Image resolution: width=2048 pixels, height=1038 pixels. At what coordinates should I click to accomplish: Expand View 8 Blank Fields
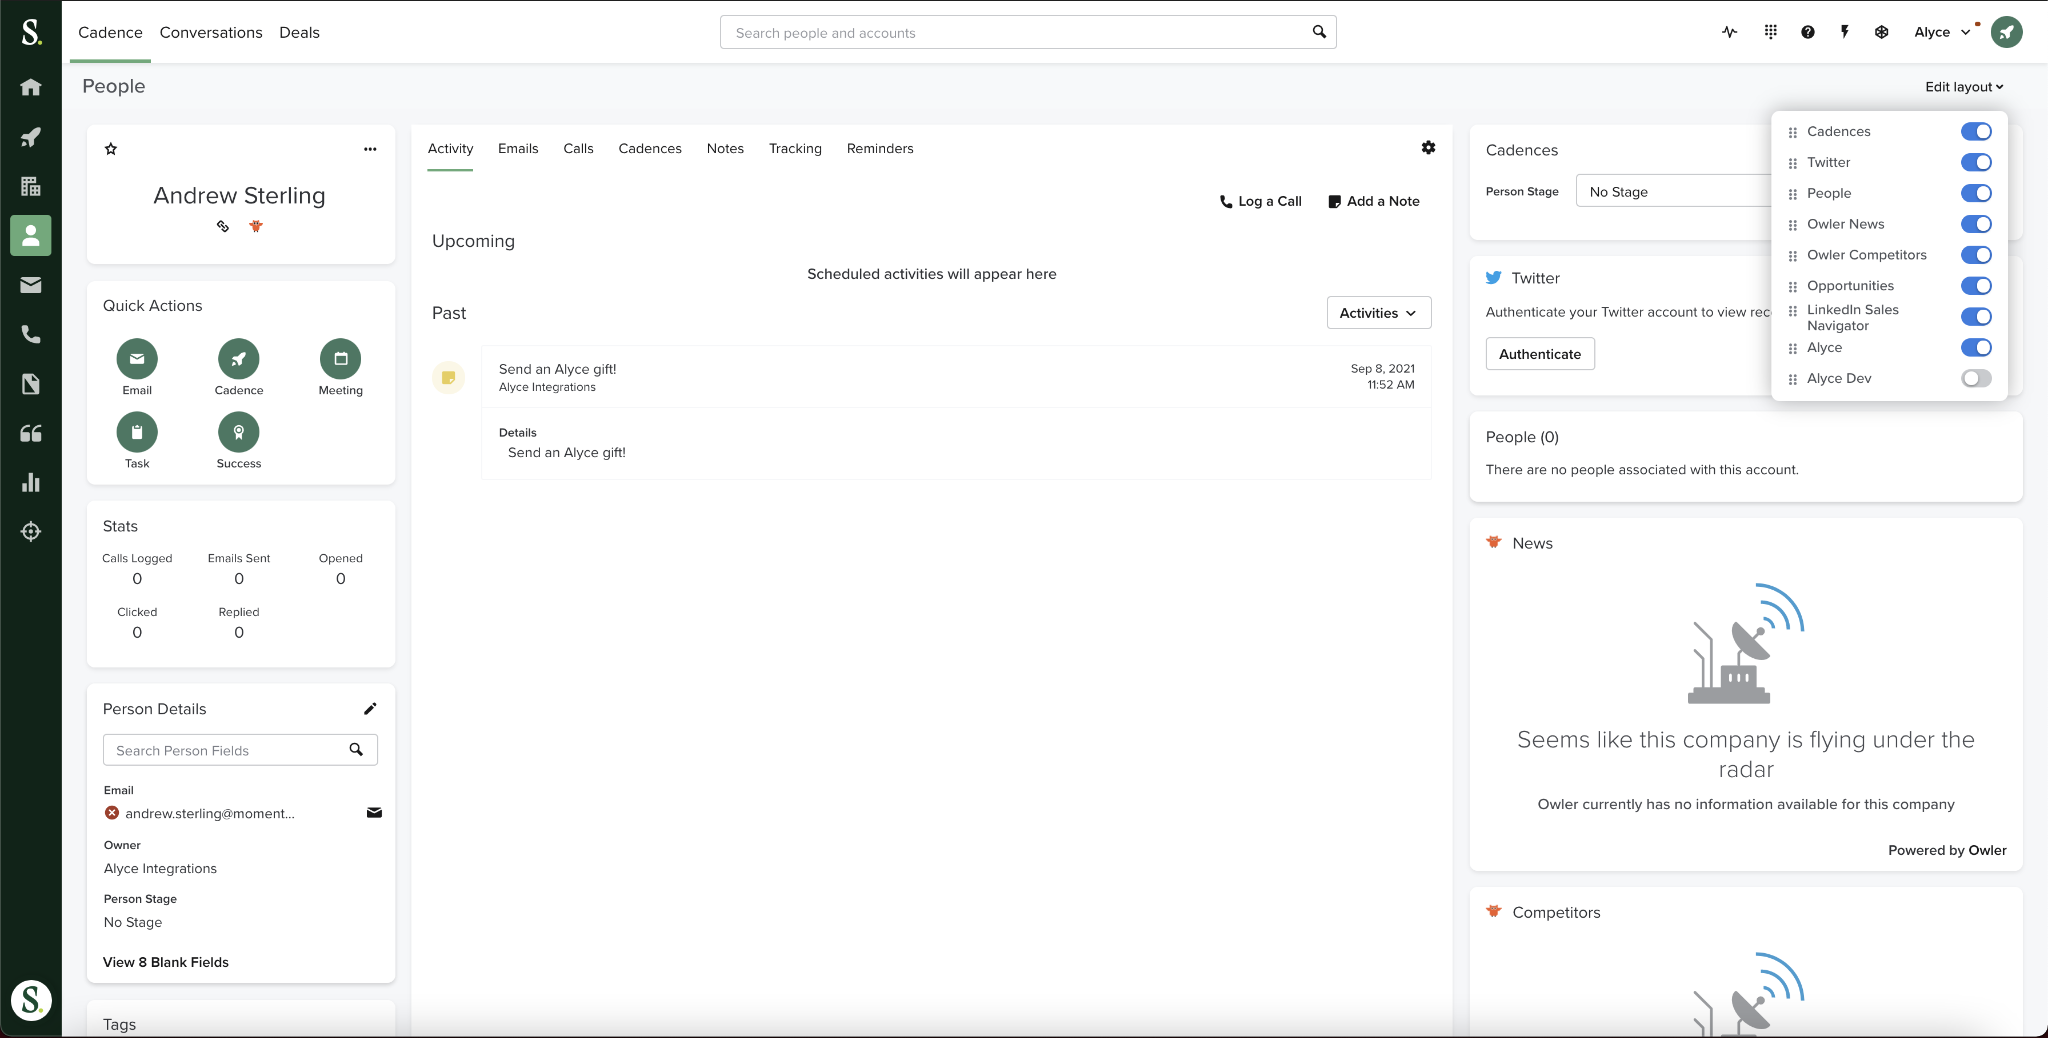(166, 962)
